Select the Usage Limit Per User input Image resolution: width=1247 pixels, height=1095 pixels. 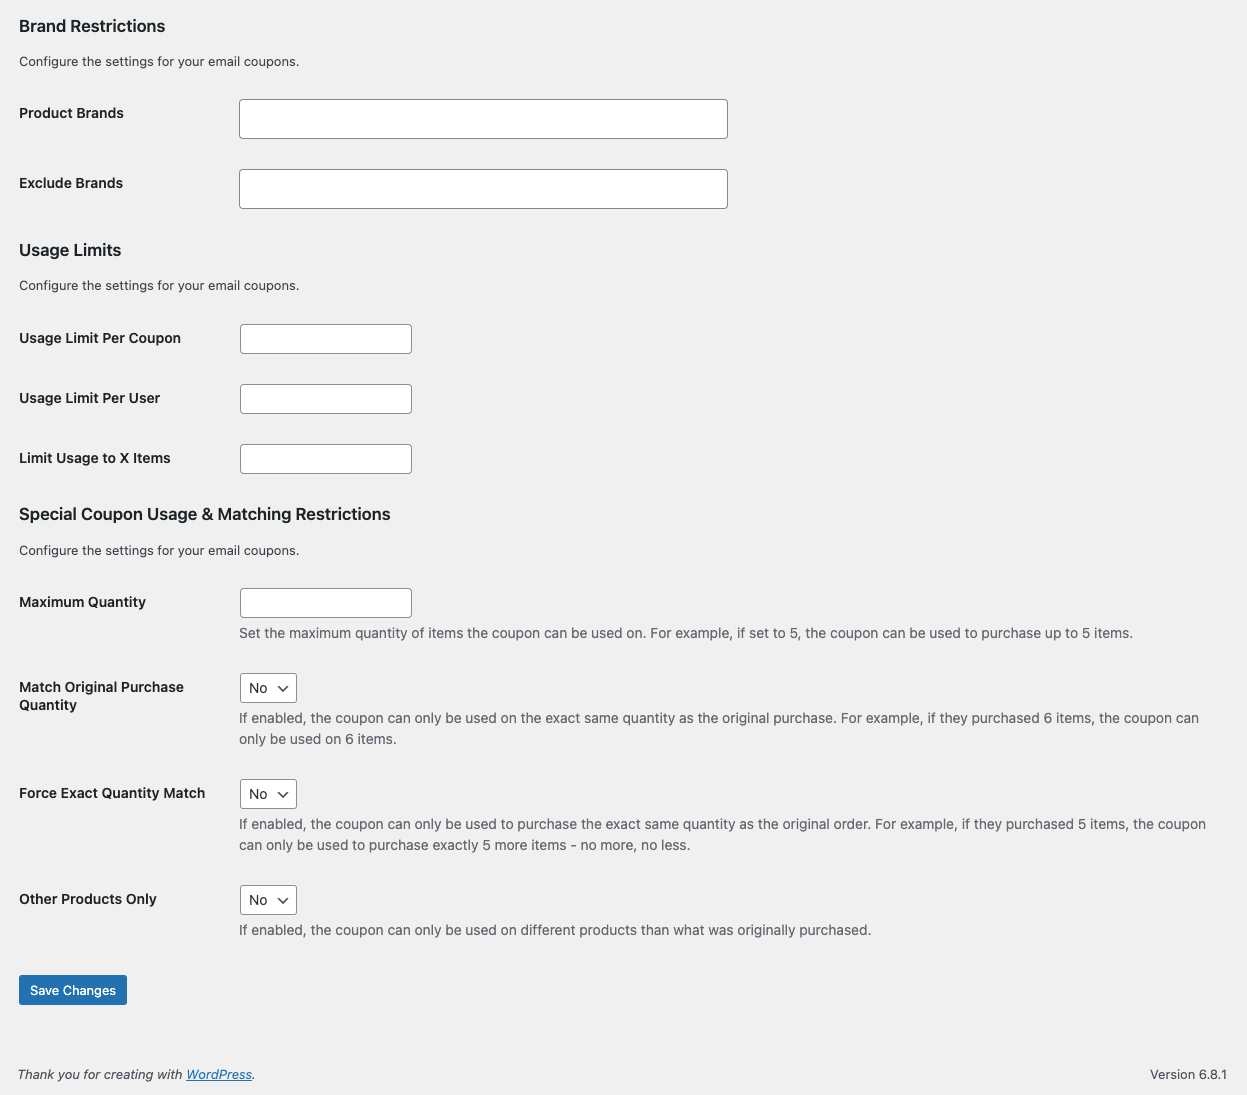click(326, 399)
